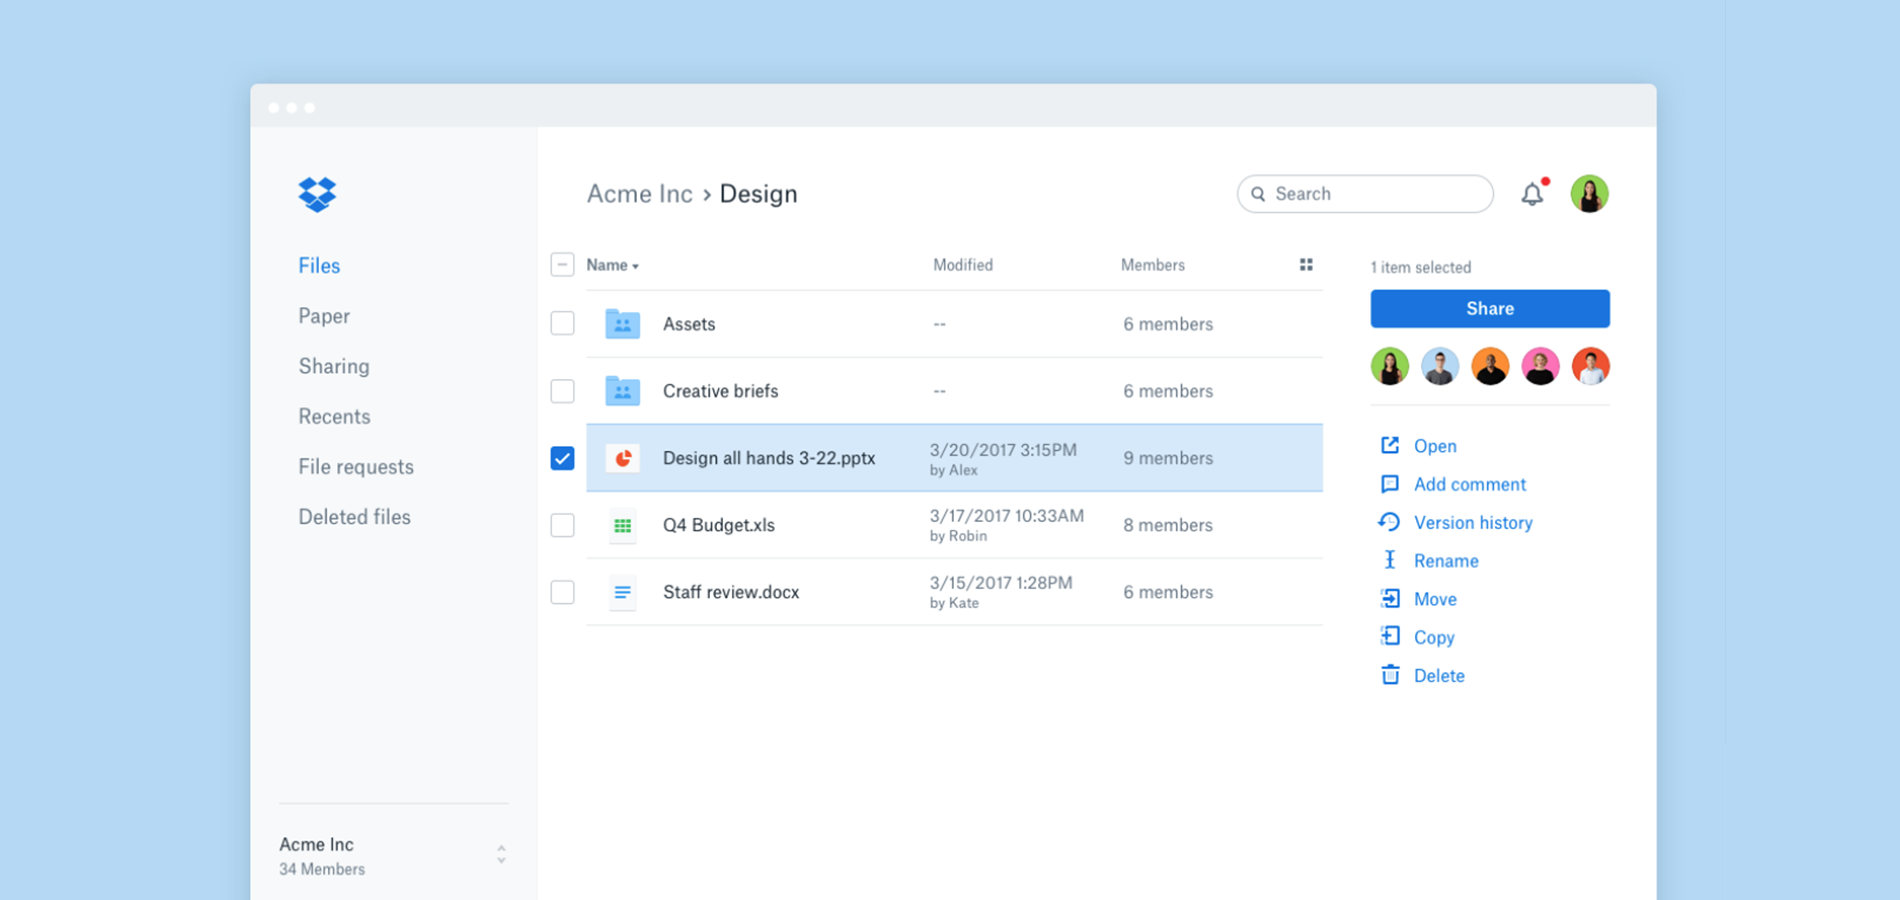
Task: Open the user profile avatar menu
Action: [x=1589, y=194]
